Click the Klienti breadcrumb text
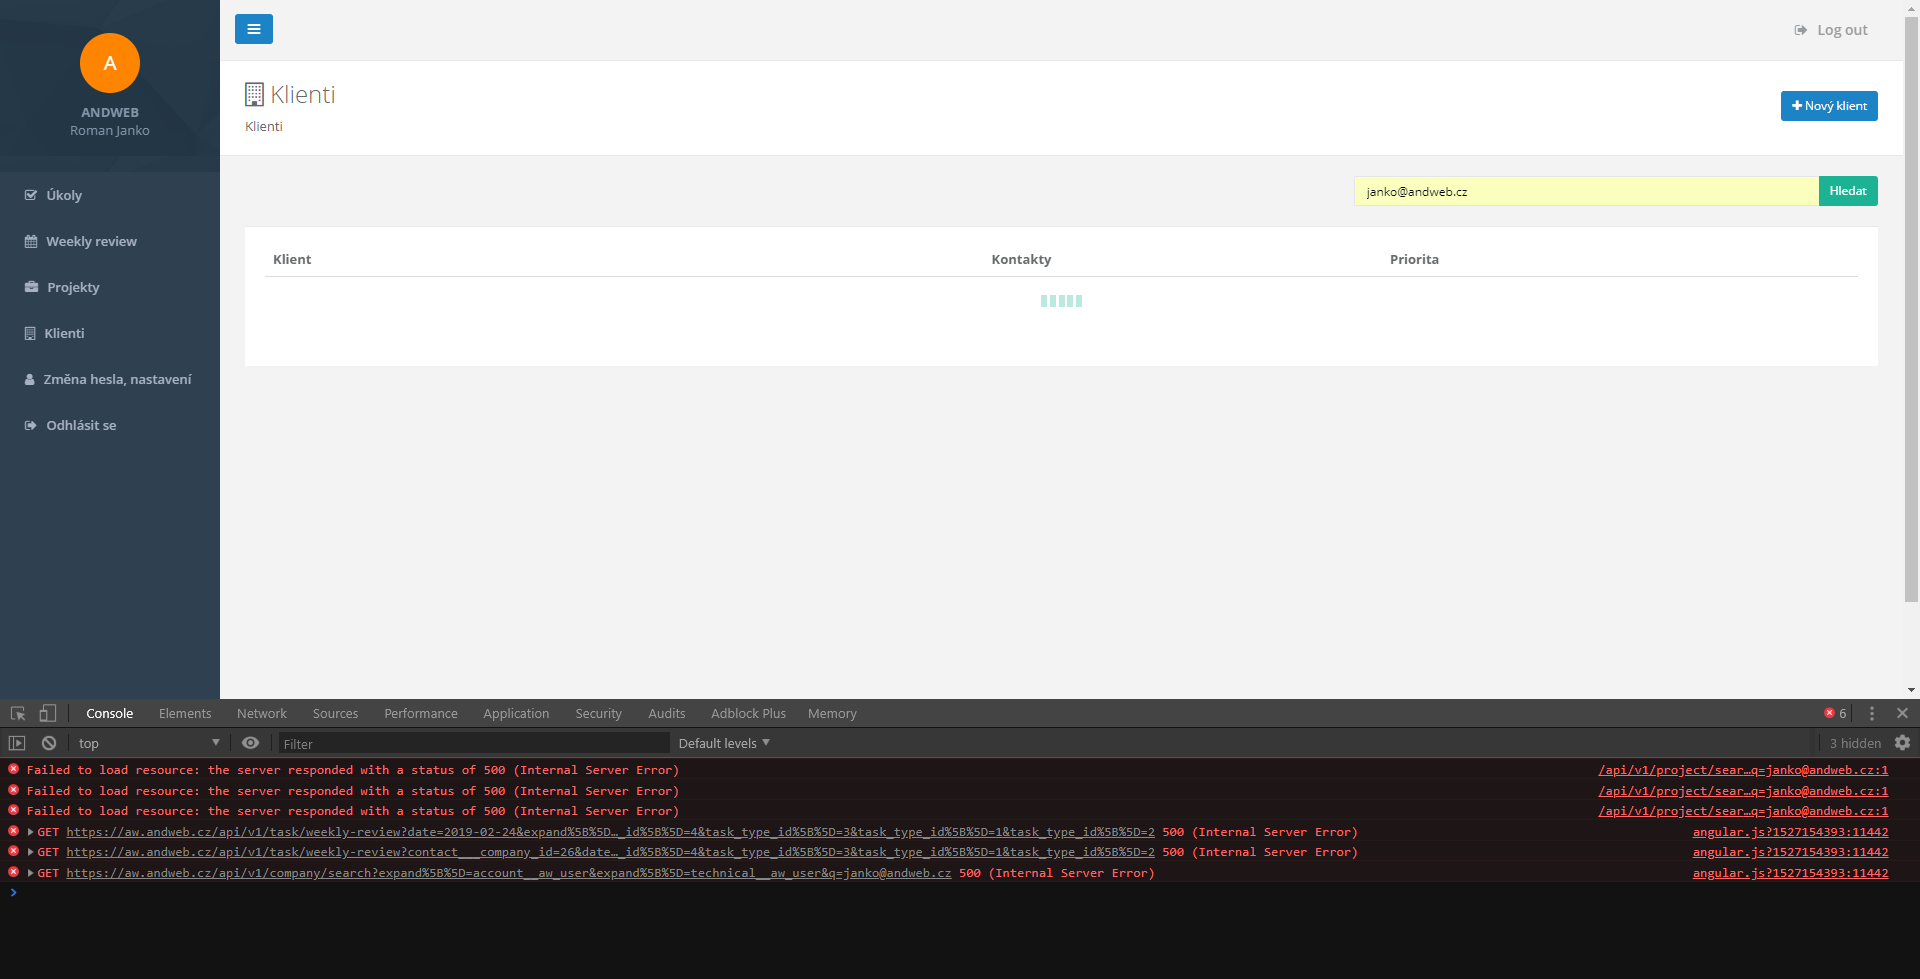 click(264, 126)
